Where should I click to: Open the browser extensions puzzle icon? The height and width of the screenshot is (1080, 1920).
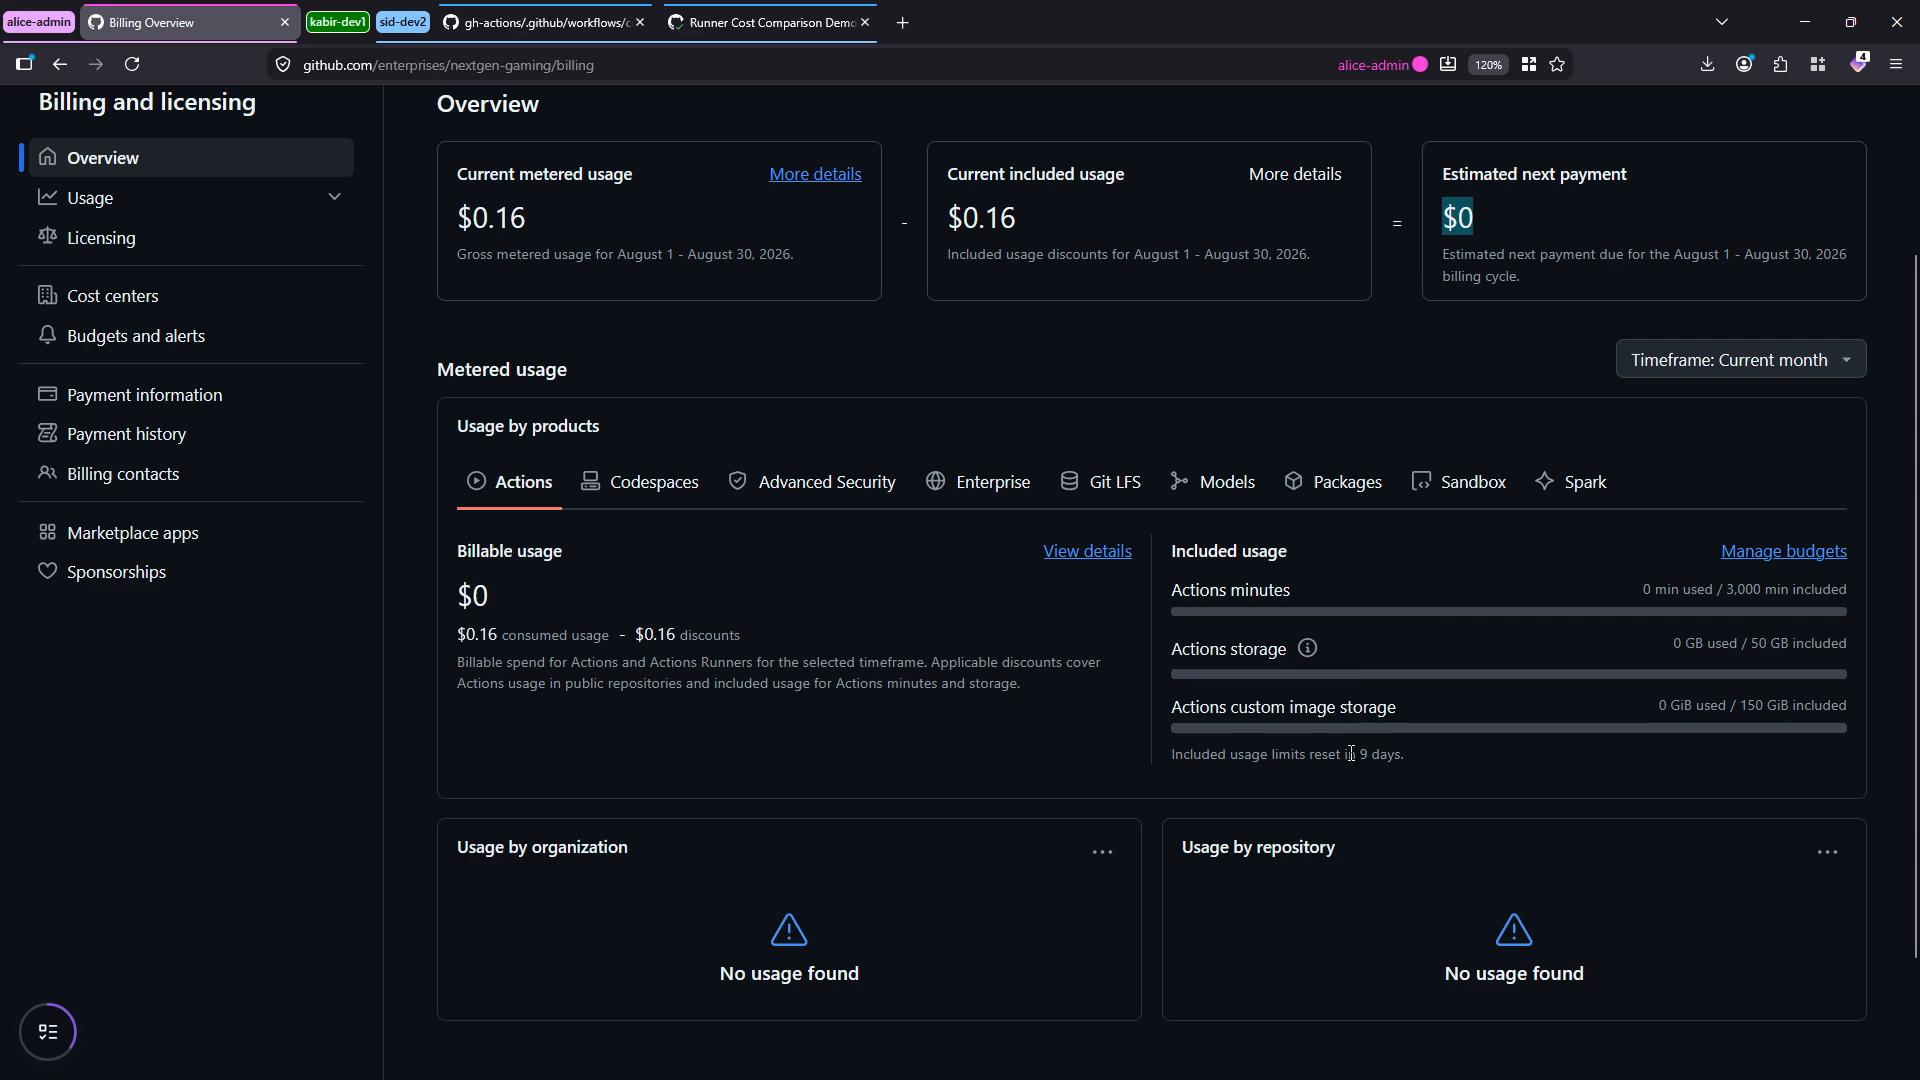[x=1781, y=64]
